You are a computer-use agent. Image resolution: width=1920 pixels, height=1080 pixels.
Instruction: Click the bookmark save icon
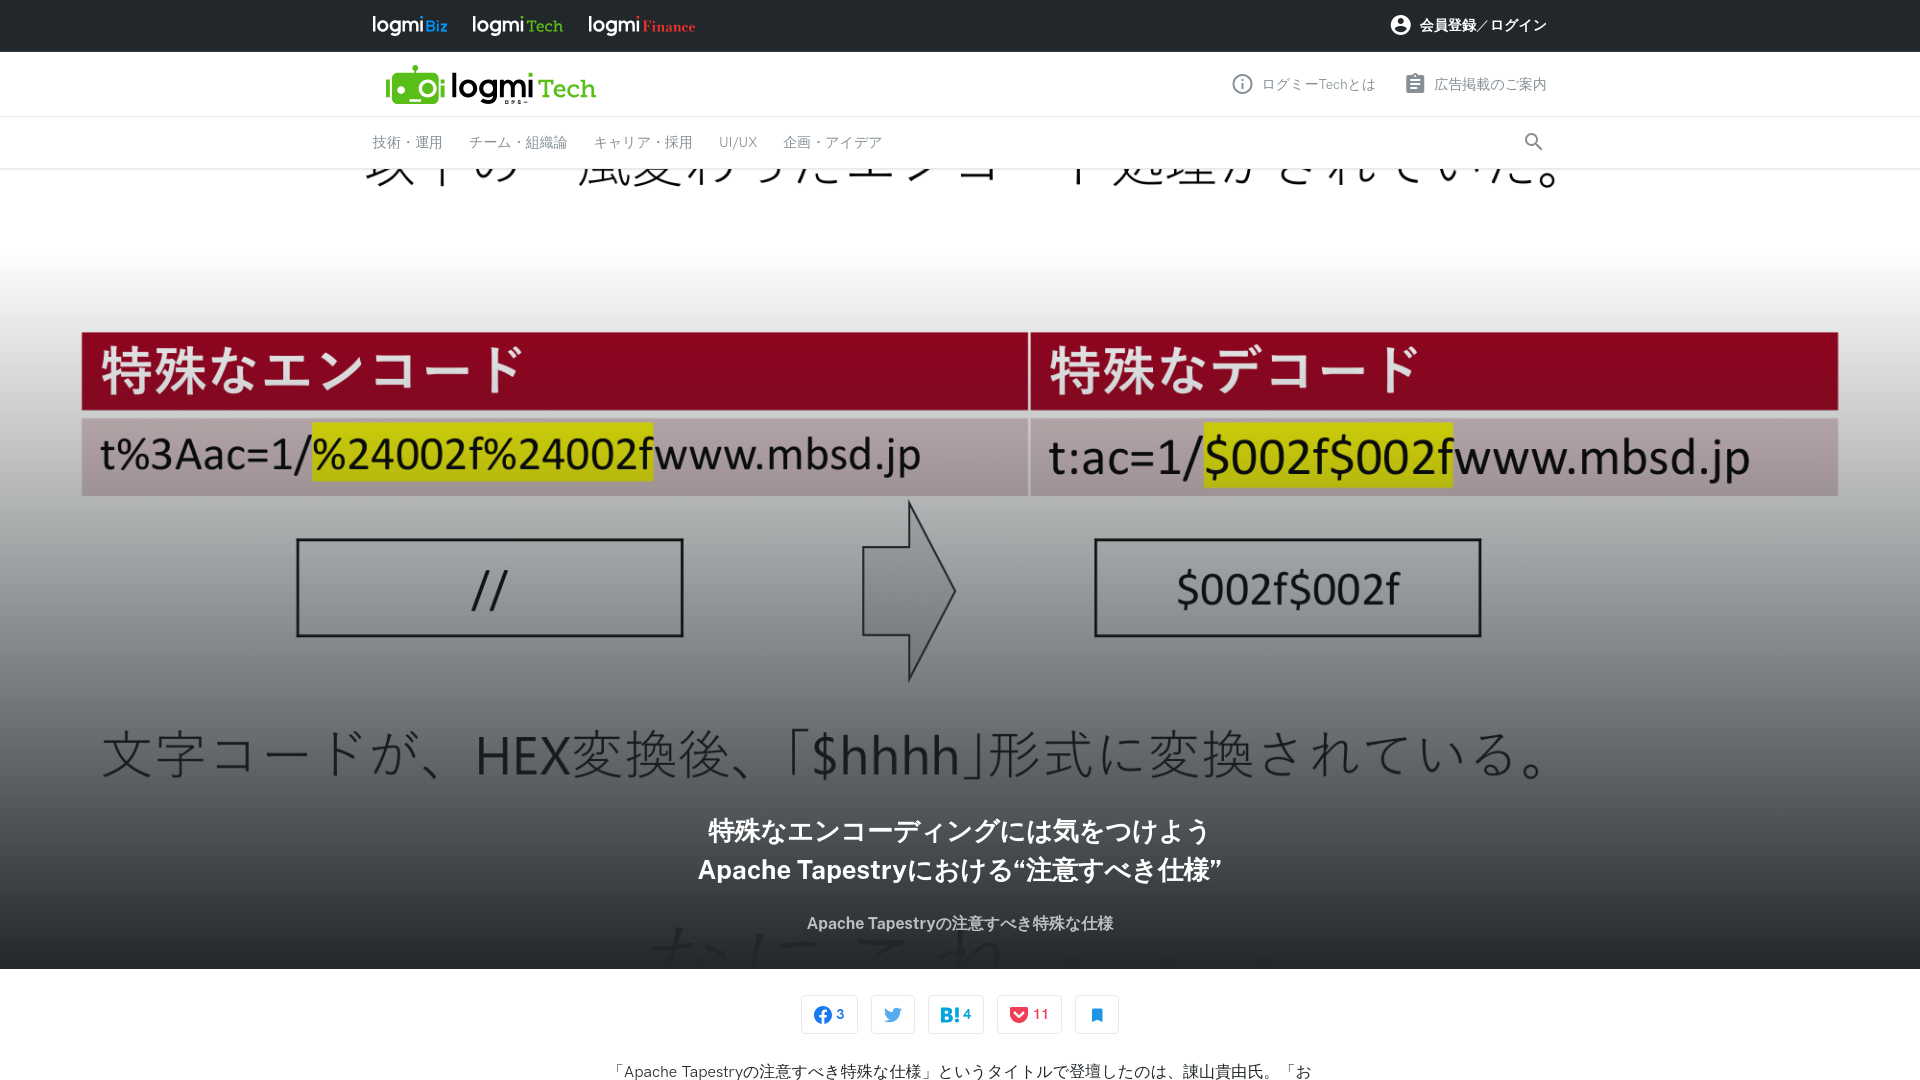point(1097,1015)
